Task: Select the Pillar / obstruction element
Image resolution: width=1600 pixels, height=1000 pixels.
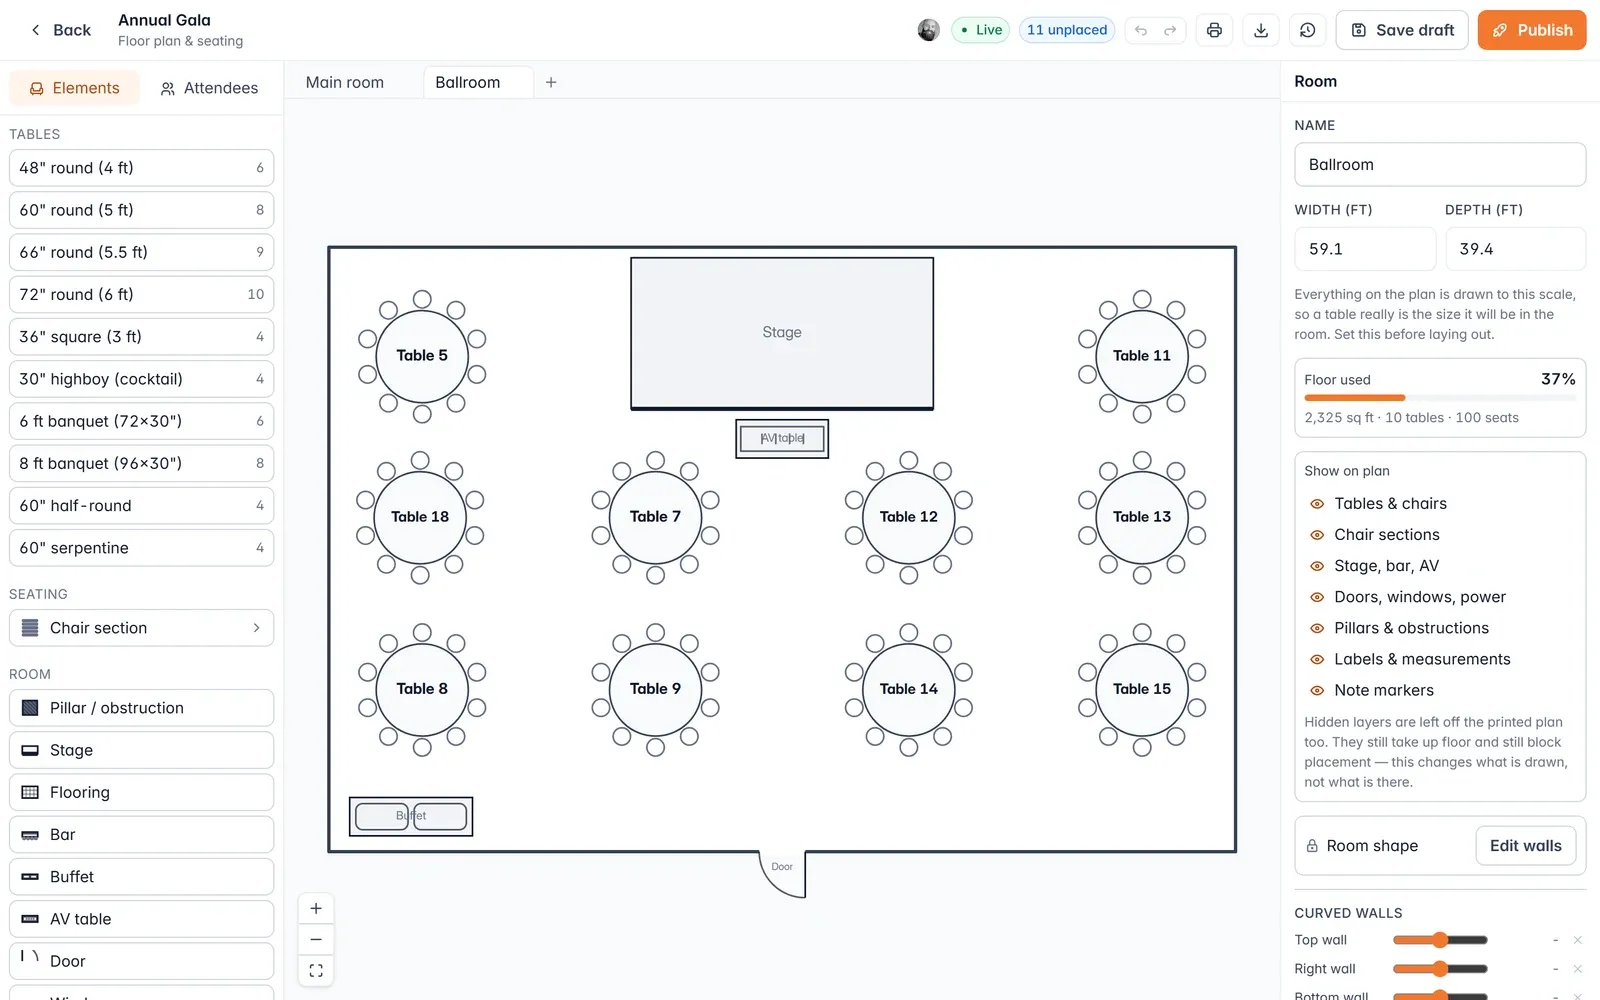Action: click(x=141, y=708)
